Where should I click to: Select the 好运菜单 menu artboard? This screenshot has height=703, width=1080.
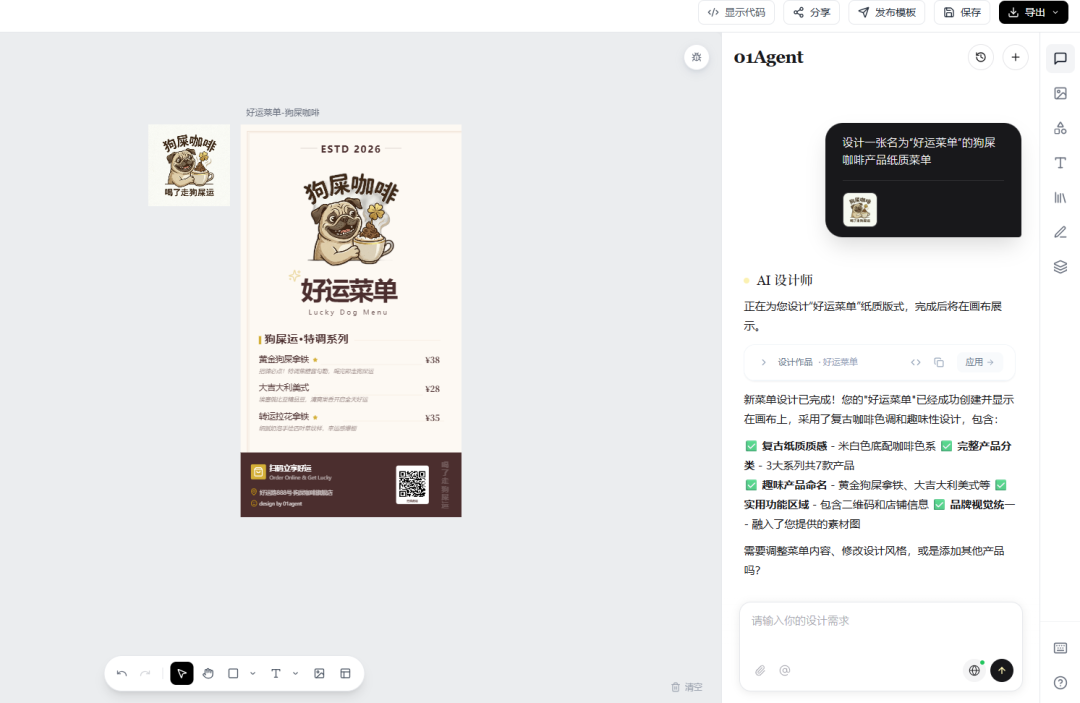pos(351,321)
